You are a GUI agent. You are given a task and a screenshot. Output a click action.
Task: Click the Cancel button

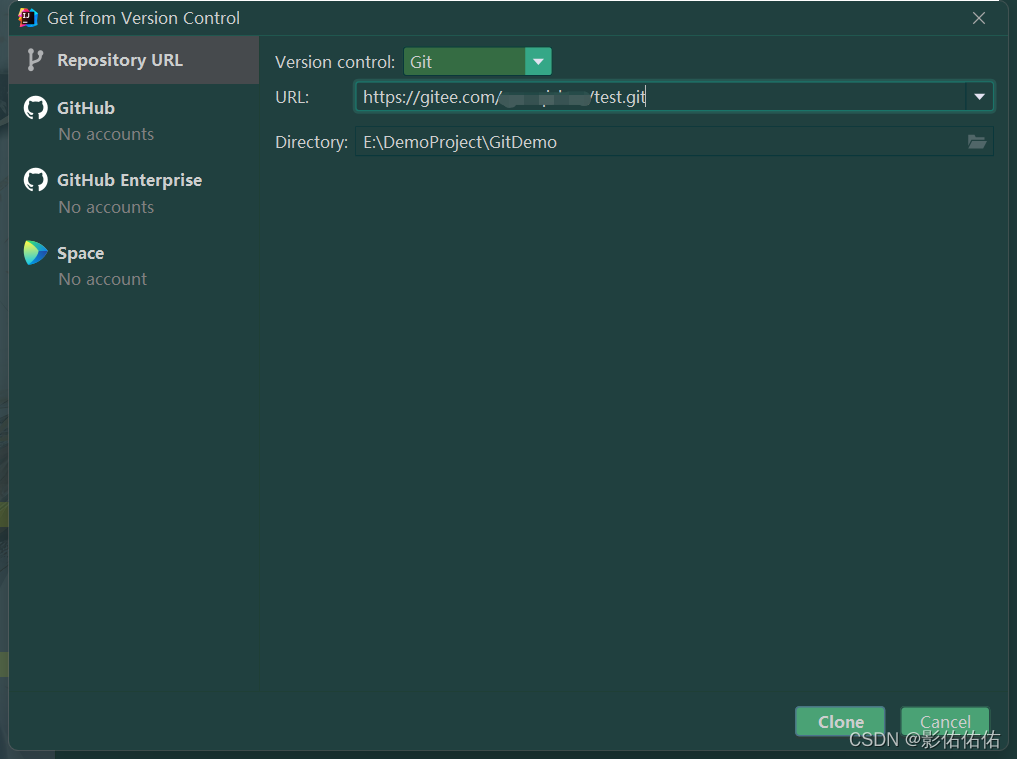pos(945,721)
